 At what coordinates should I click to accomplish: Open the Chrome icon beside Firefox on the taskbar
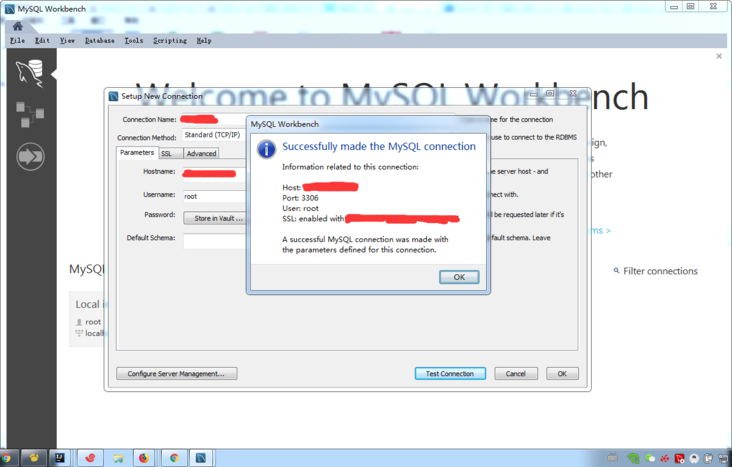(174, 458)
